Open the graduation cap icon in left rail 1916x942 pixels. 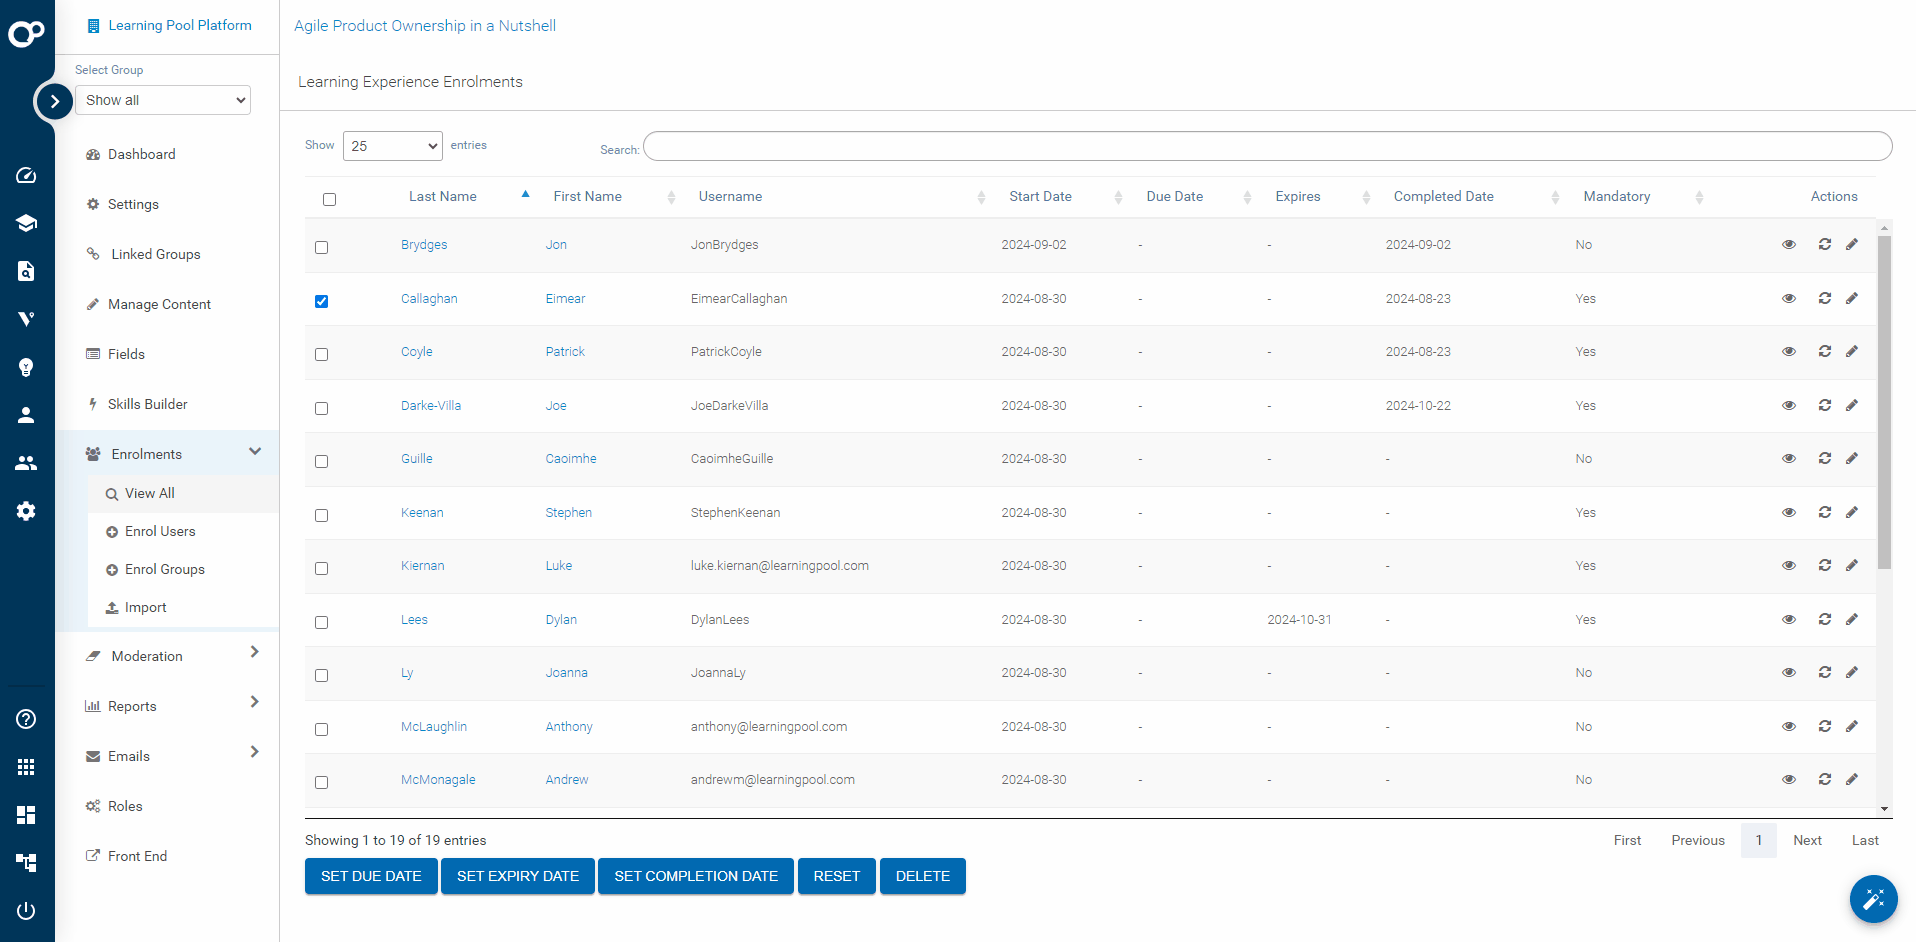click(x=26, y=223)
